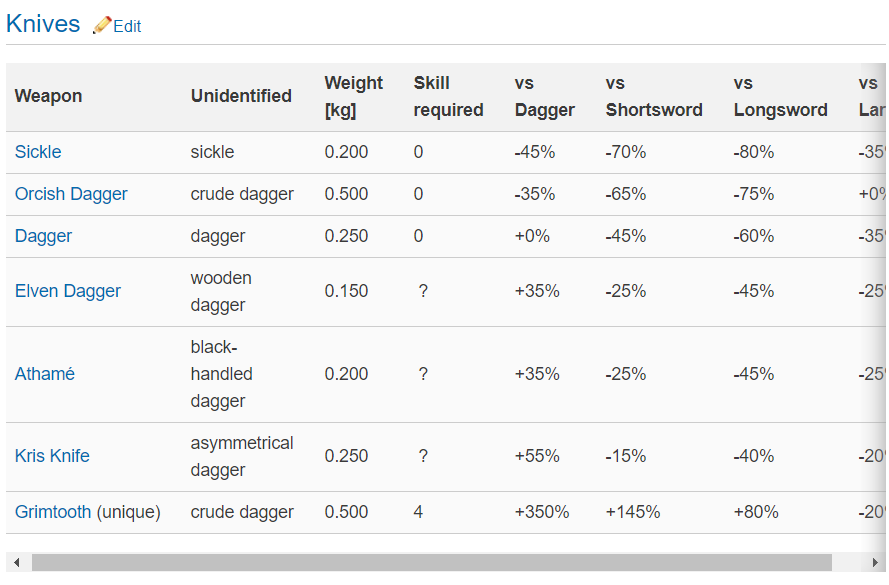Click the Weapon column header
This screenshot has height=585, width=889.
(48, 96)
